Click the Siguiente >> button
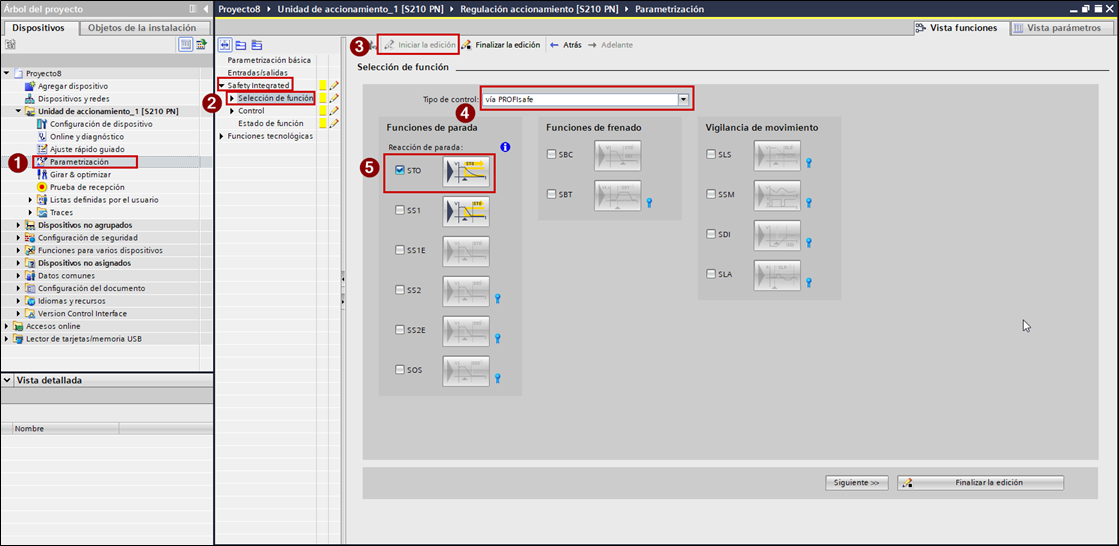1119x546 pixels. [858, 483]
